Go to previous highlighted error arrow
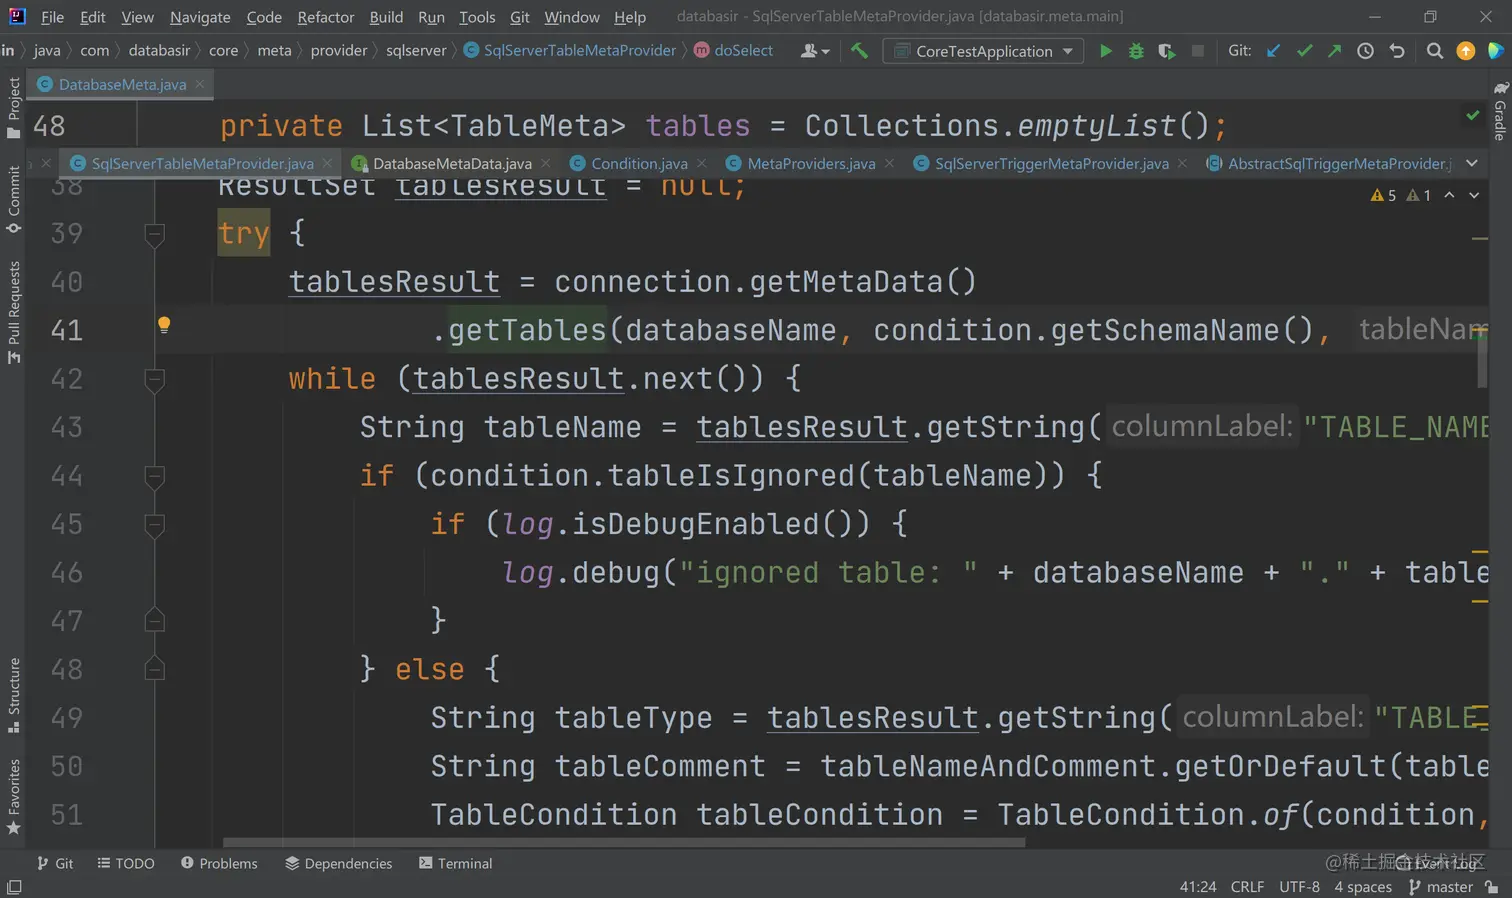The height and width of the screenshot is (898, 1512). [x=1449, y=195]
